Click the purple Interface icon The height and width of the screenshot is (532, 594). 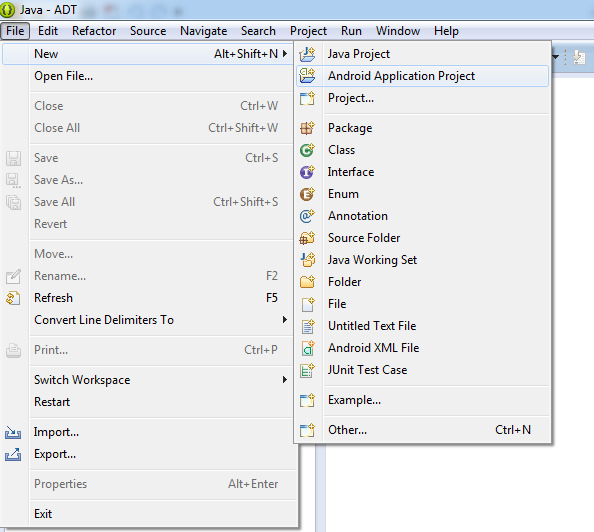[307, 172]
